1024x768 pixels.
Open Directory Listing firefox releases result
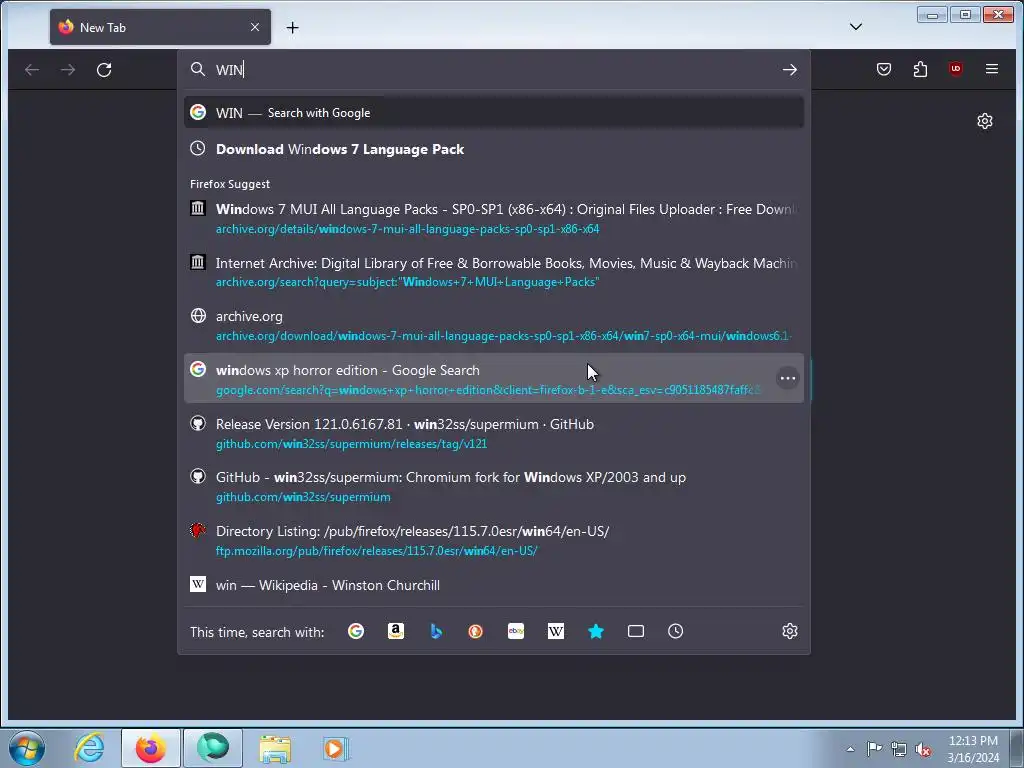click(x=494, y=540)
